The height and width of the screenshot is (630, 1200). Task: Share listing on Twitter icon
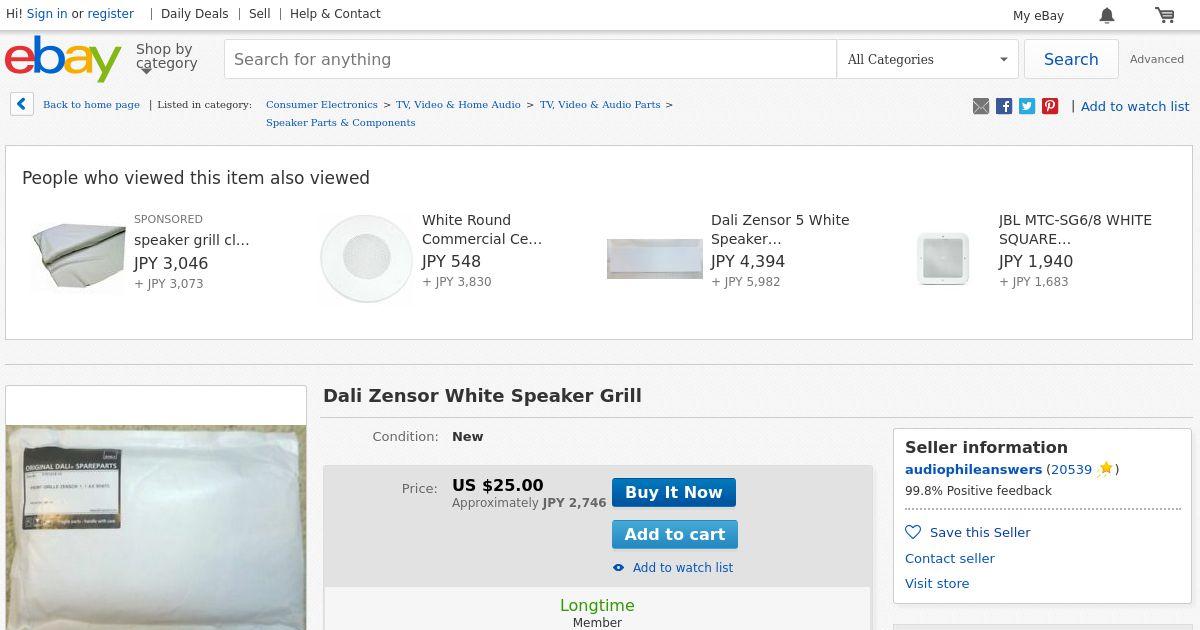coord(1027,106)
